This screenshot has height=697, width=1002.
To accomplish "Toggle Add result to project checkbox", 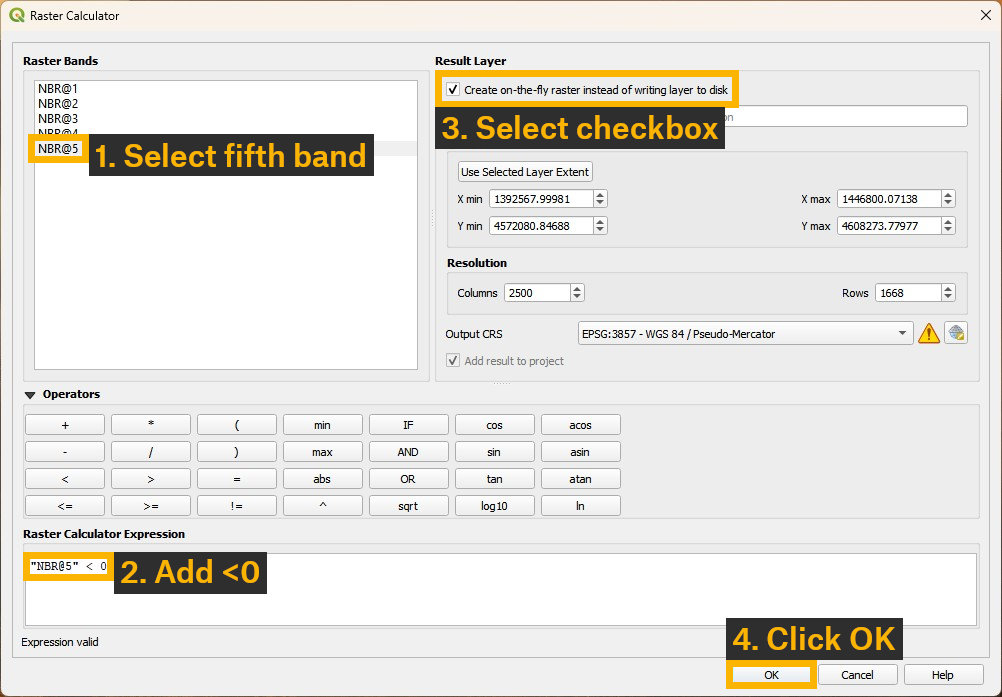I will click(x=452, y=360).
